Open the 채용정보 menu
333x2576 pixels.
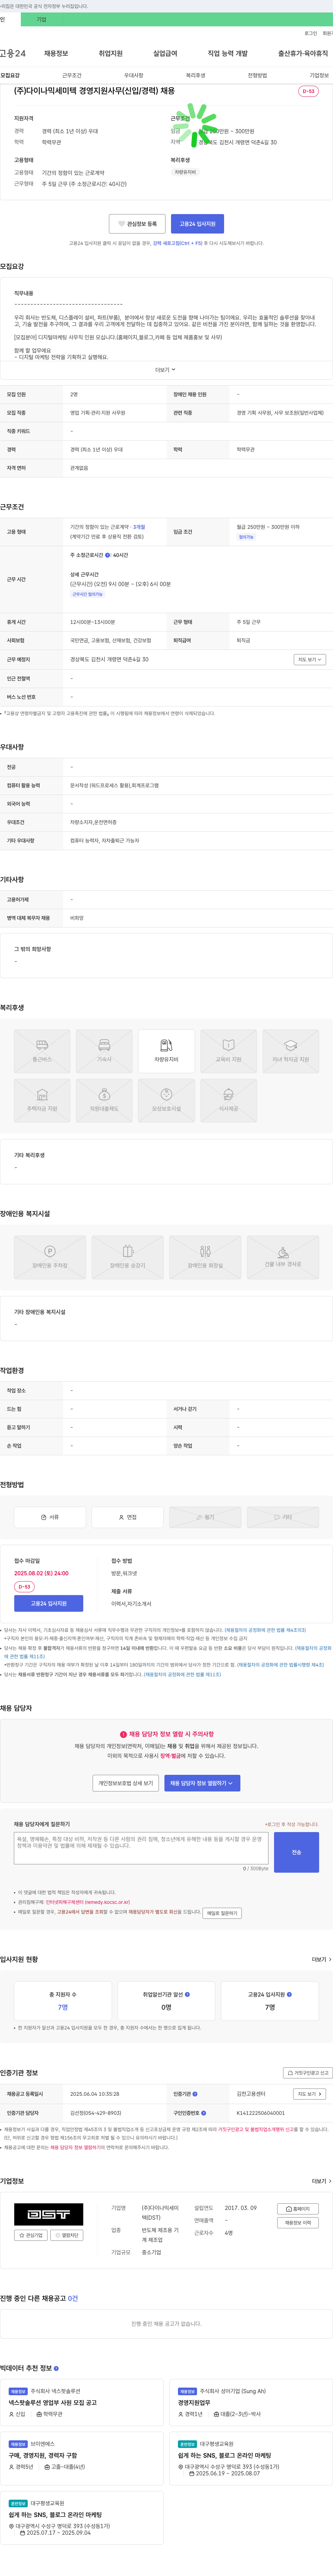pos(56,53)
